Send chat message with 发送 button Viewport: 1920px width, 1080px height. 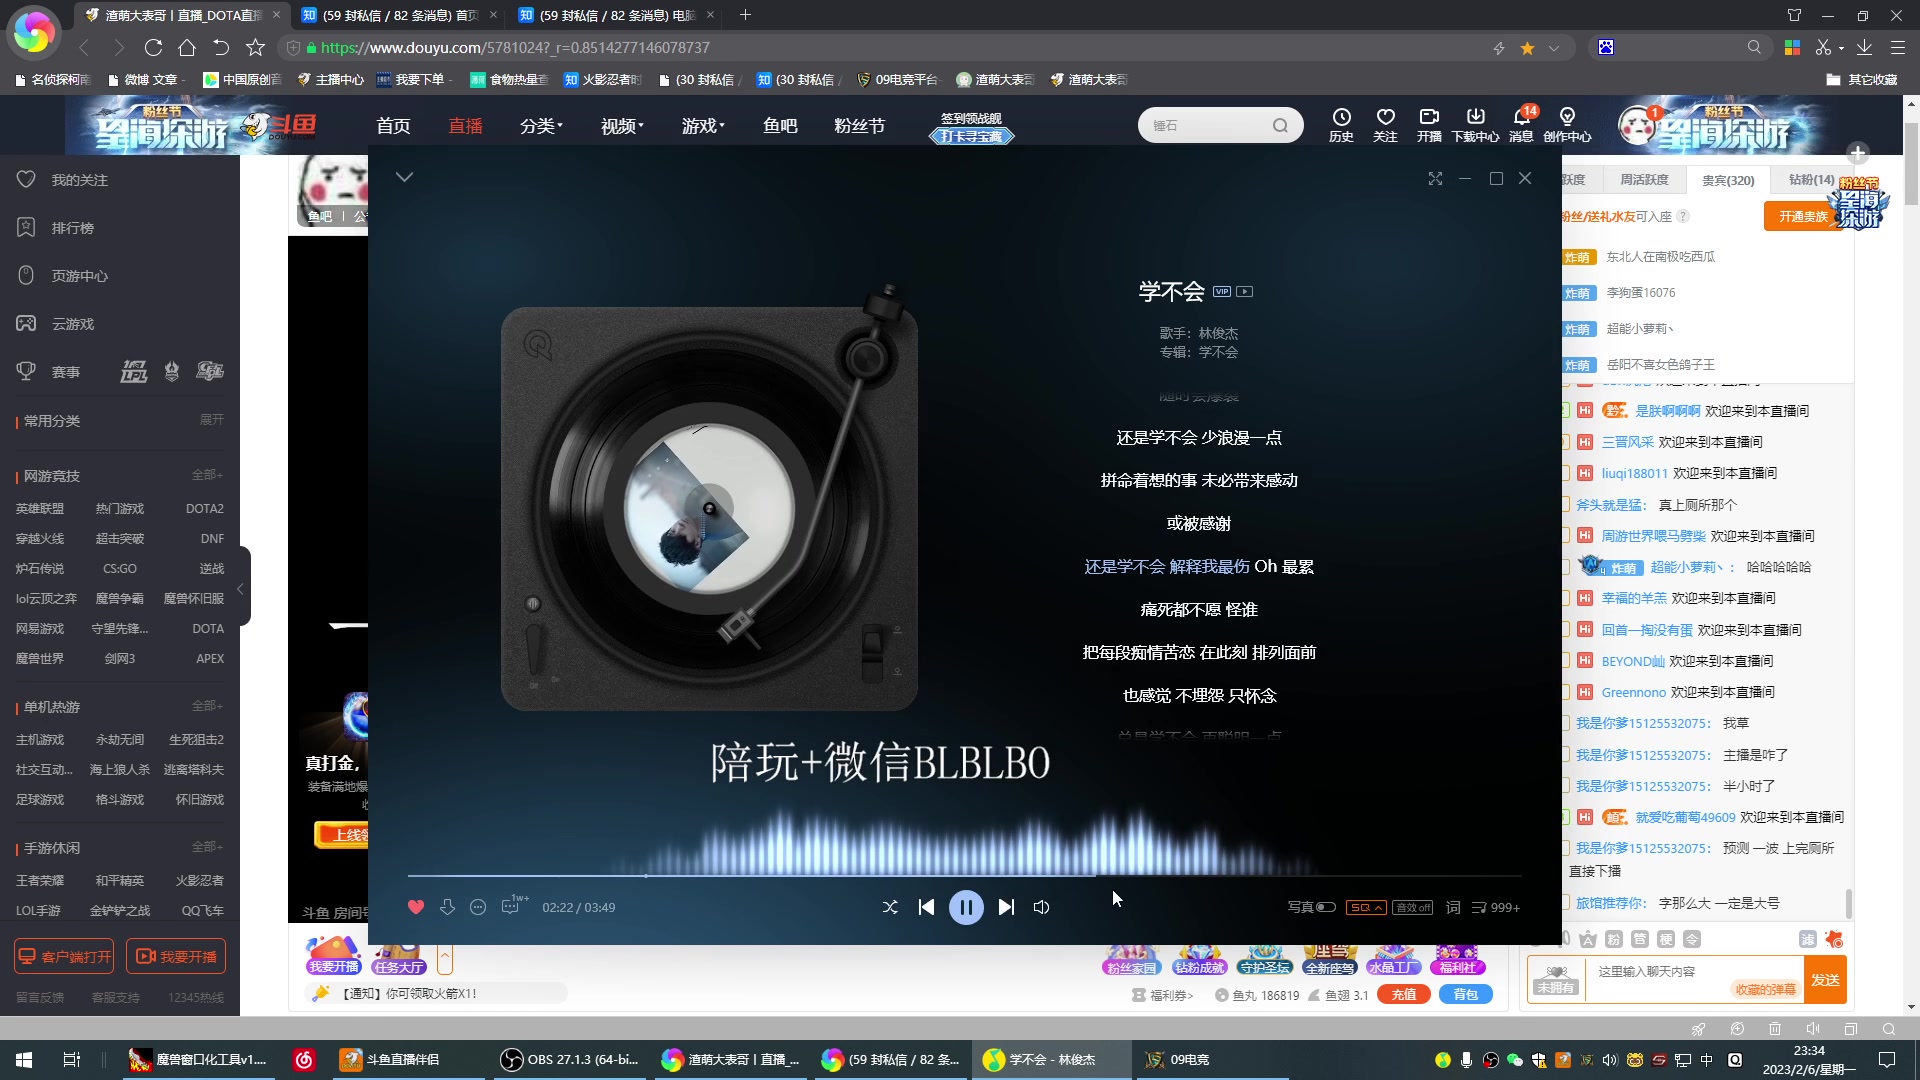pyautogui.click(x=1825, y=980)
